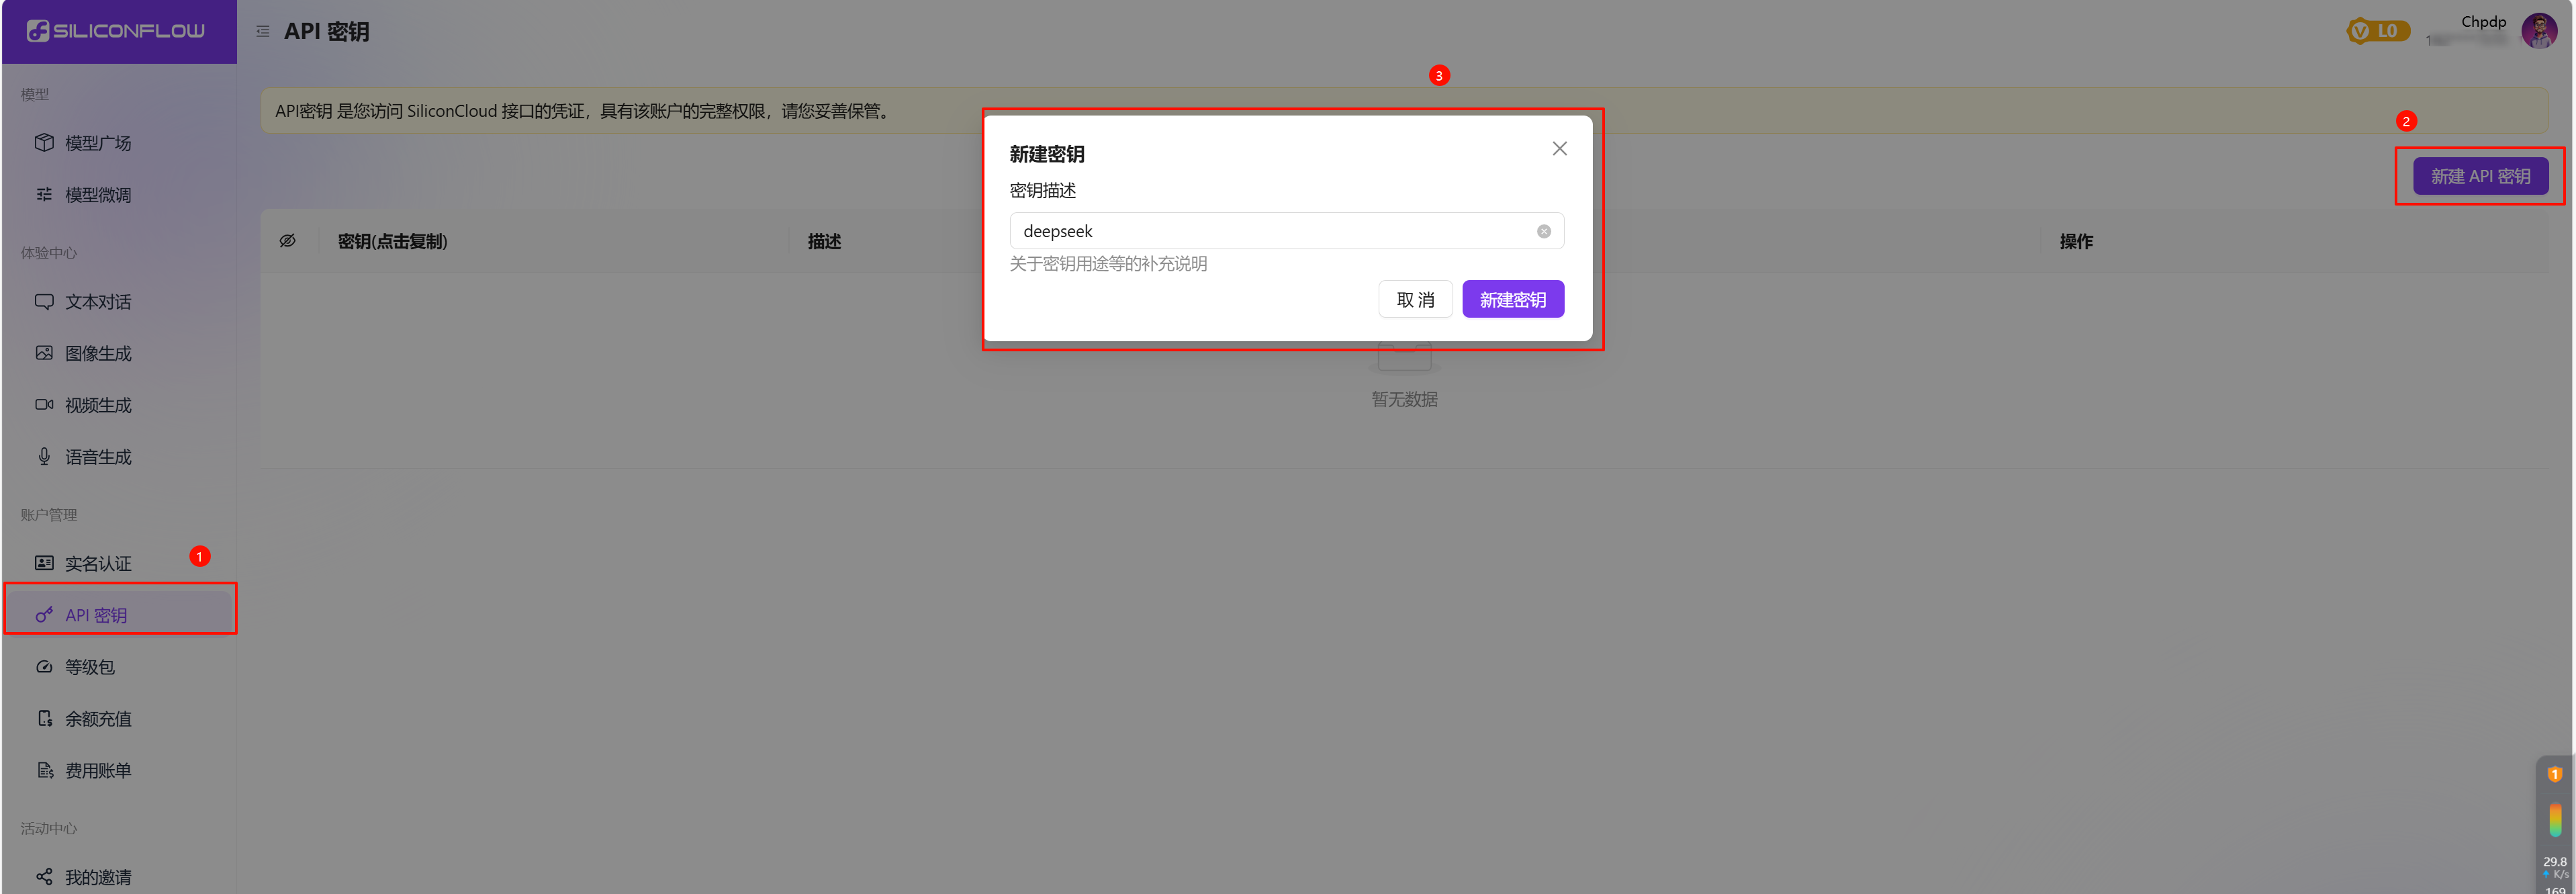Go to 实名认证 in the sidebar
The width and height of the screenshot is (2576, 894).
pos(97,564)
